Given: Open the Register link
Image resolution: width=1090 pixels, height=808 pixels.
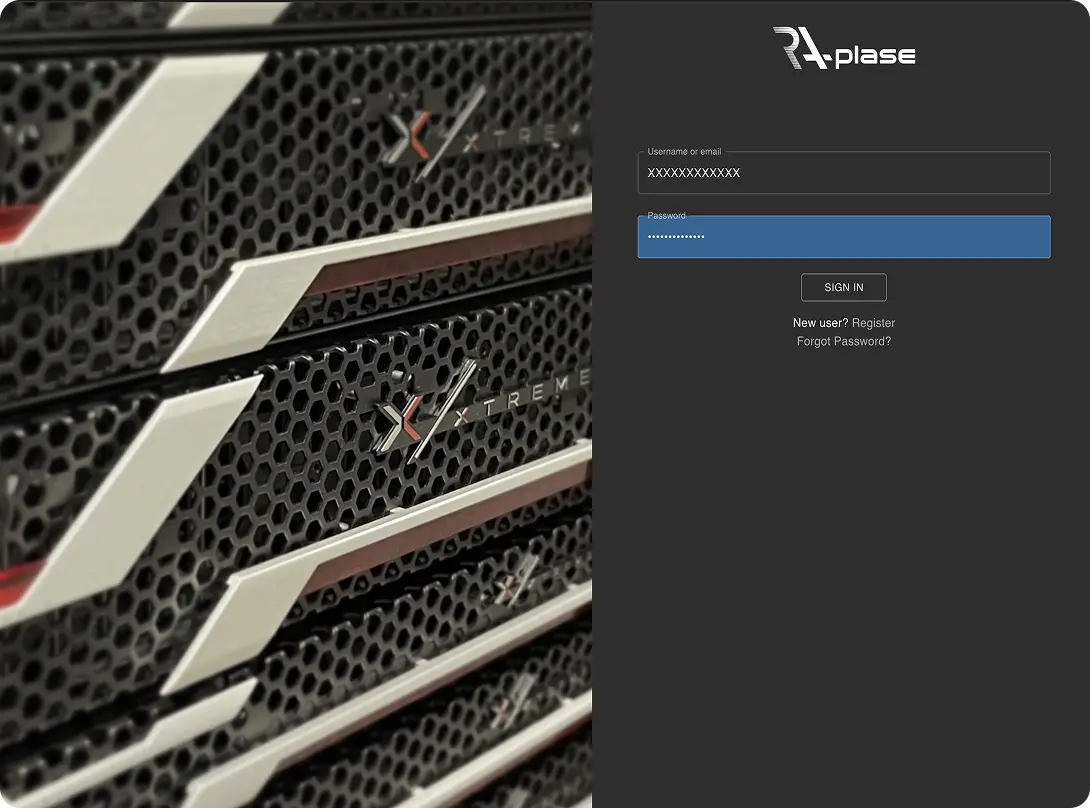Looking at the screenshot, I should pos(873,323).
